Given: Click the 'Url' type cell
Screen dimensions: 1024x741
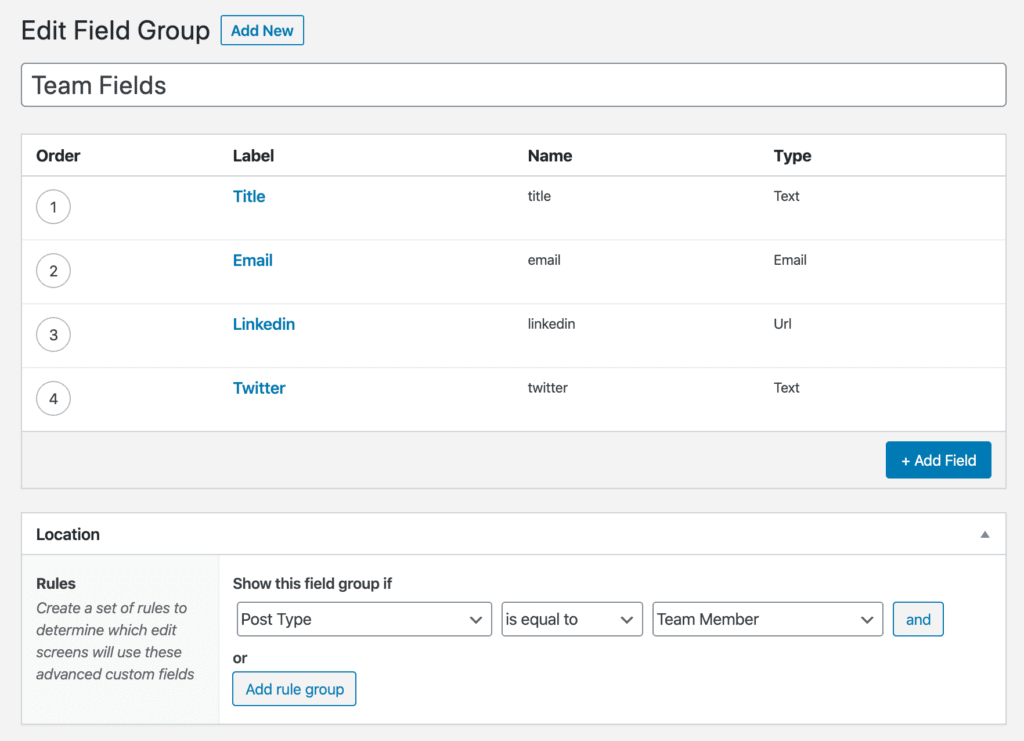Looking at the screenshot, I should tap(782, 324).
